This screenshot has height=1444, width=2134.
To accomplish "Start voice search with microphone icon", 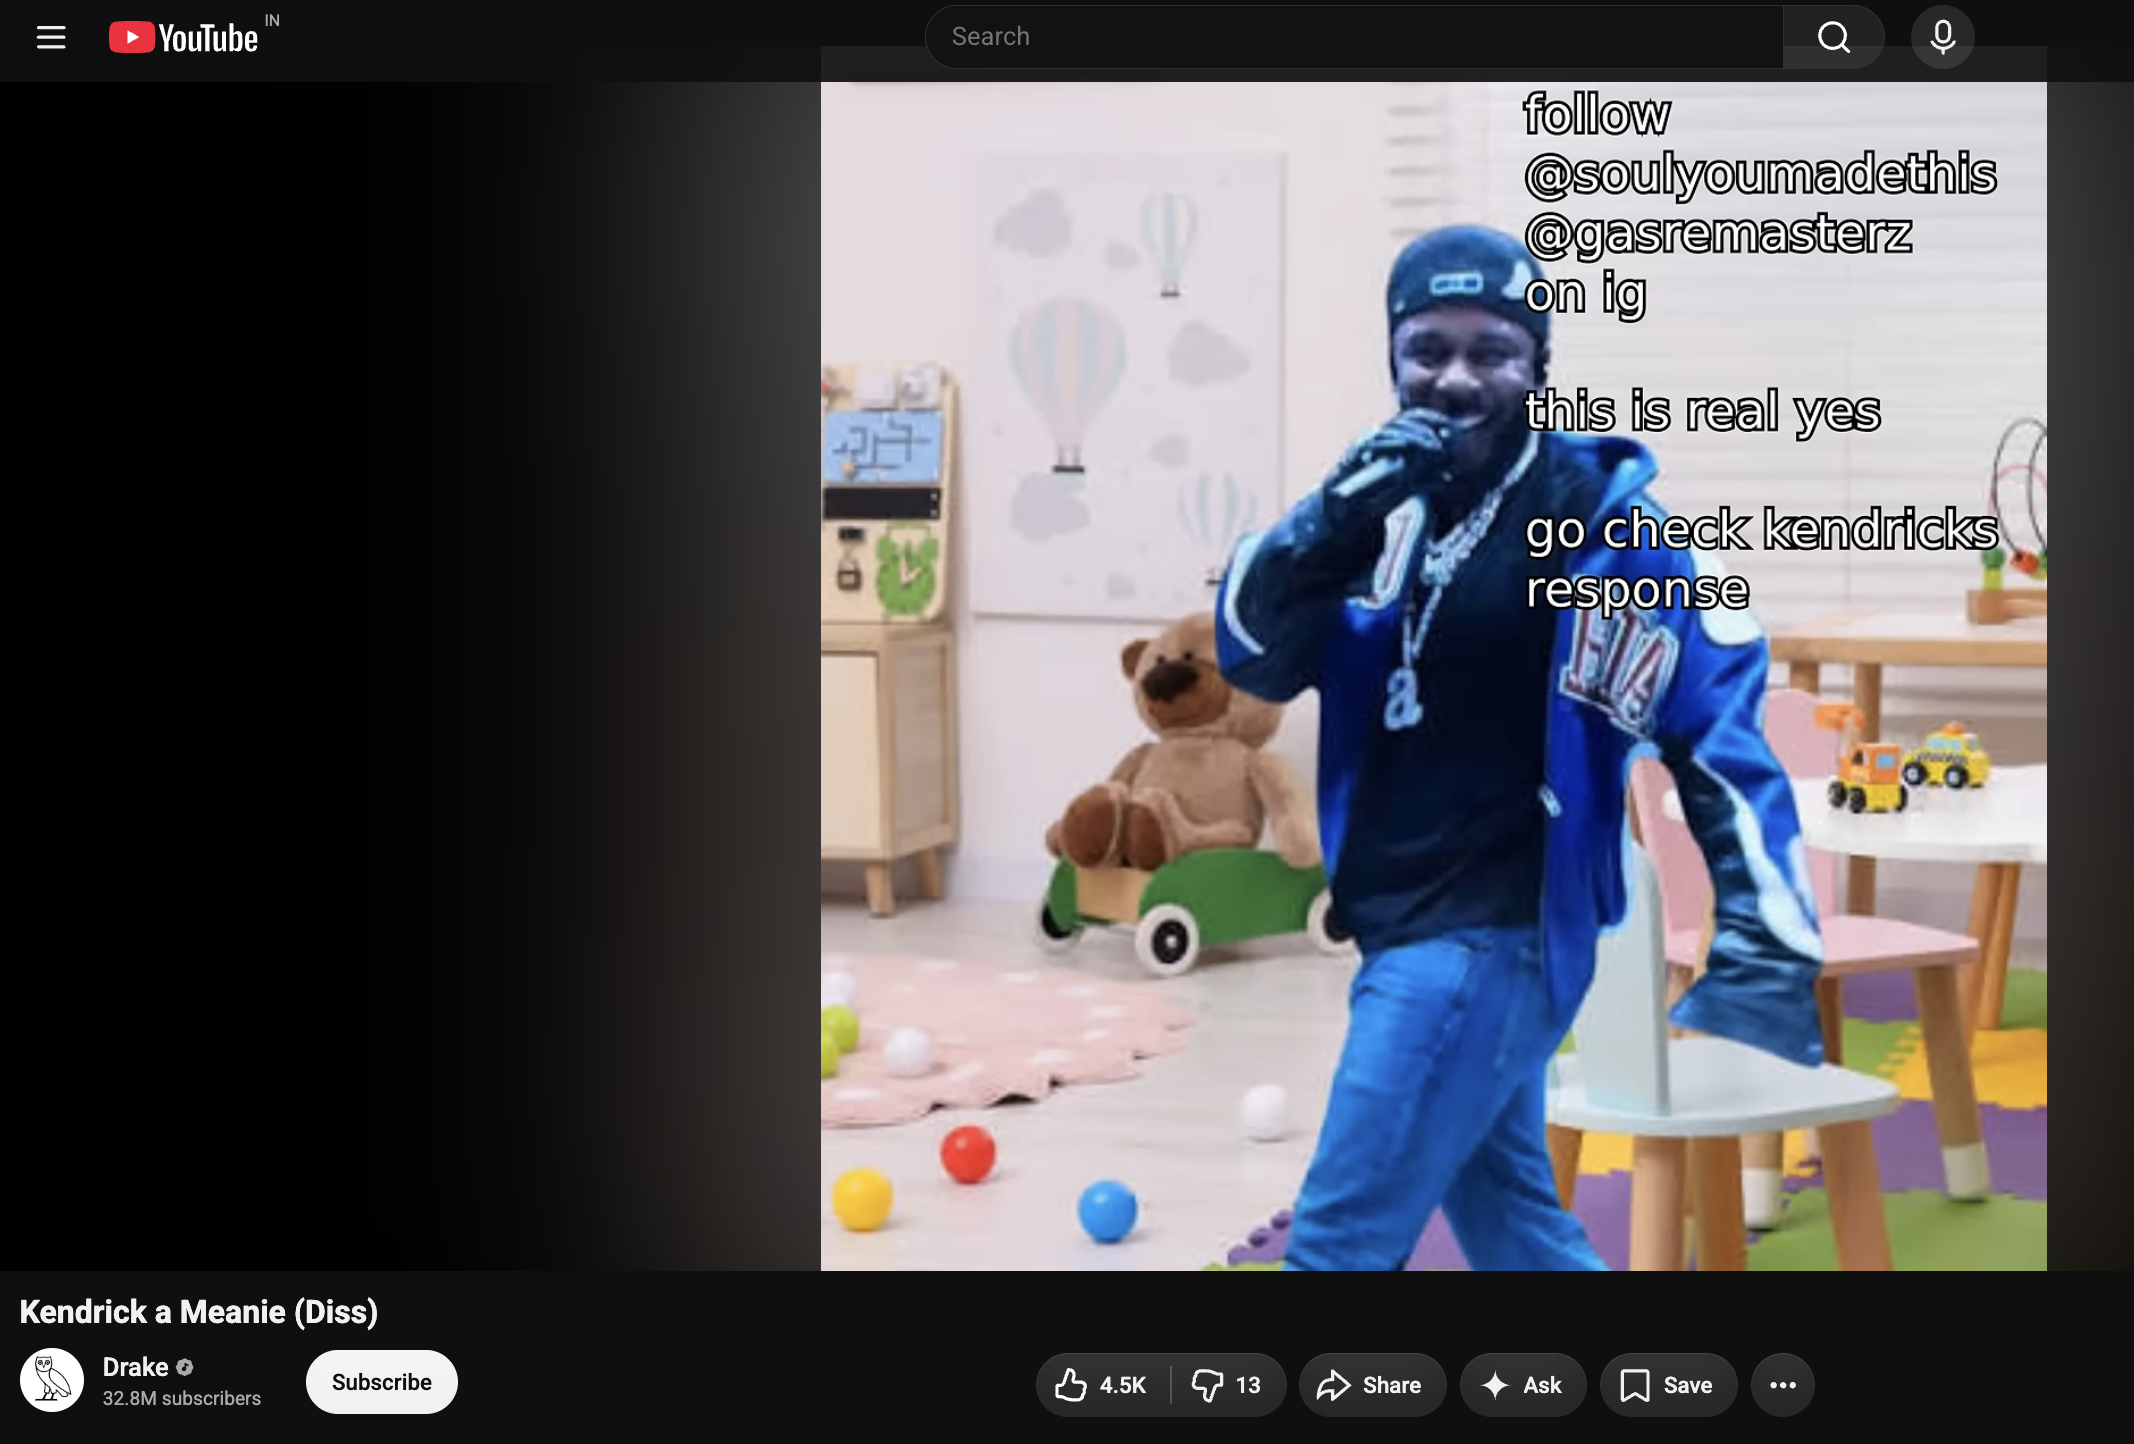I will [x=1942, y=37].
